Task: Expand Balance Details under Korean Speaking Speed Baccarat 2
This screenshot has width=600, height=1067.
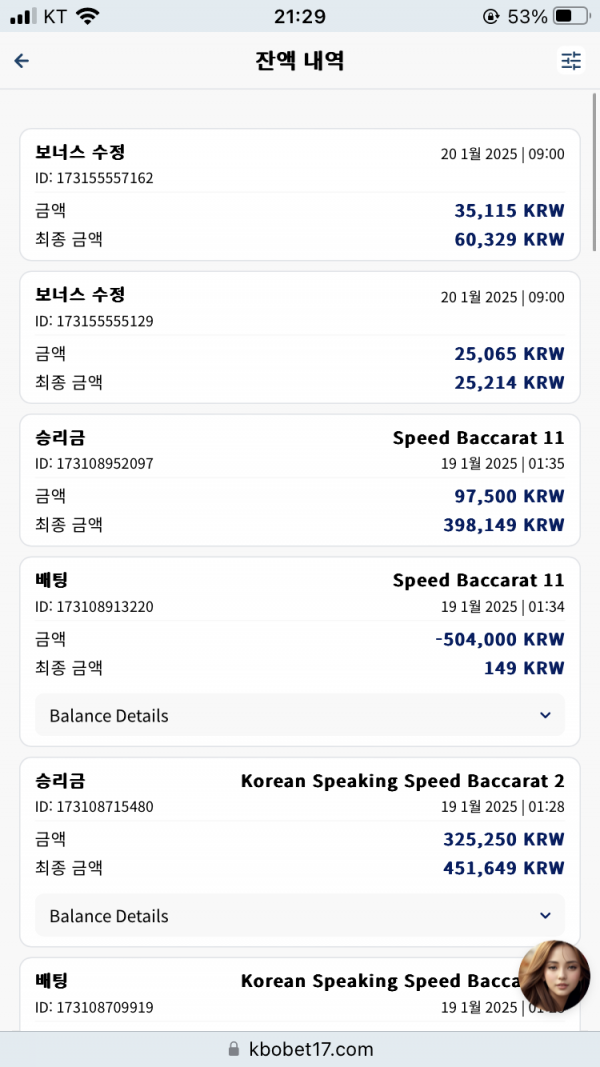Action: 300,915
